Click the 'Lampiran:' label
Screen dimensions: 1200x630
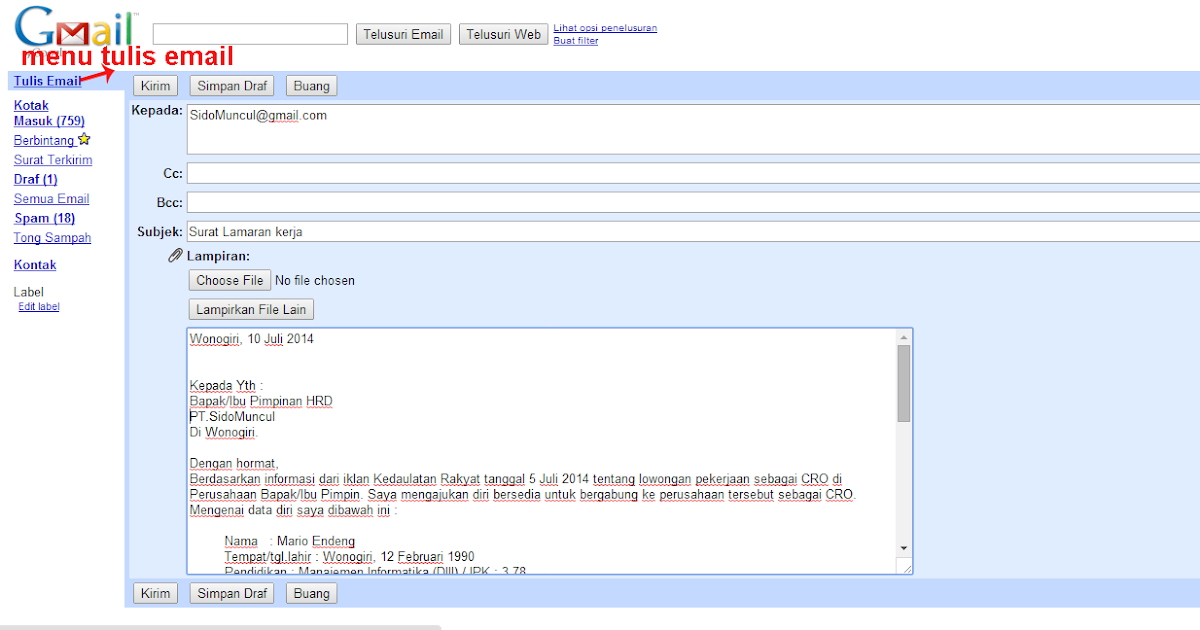point(218,257)
